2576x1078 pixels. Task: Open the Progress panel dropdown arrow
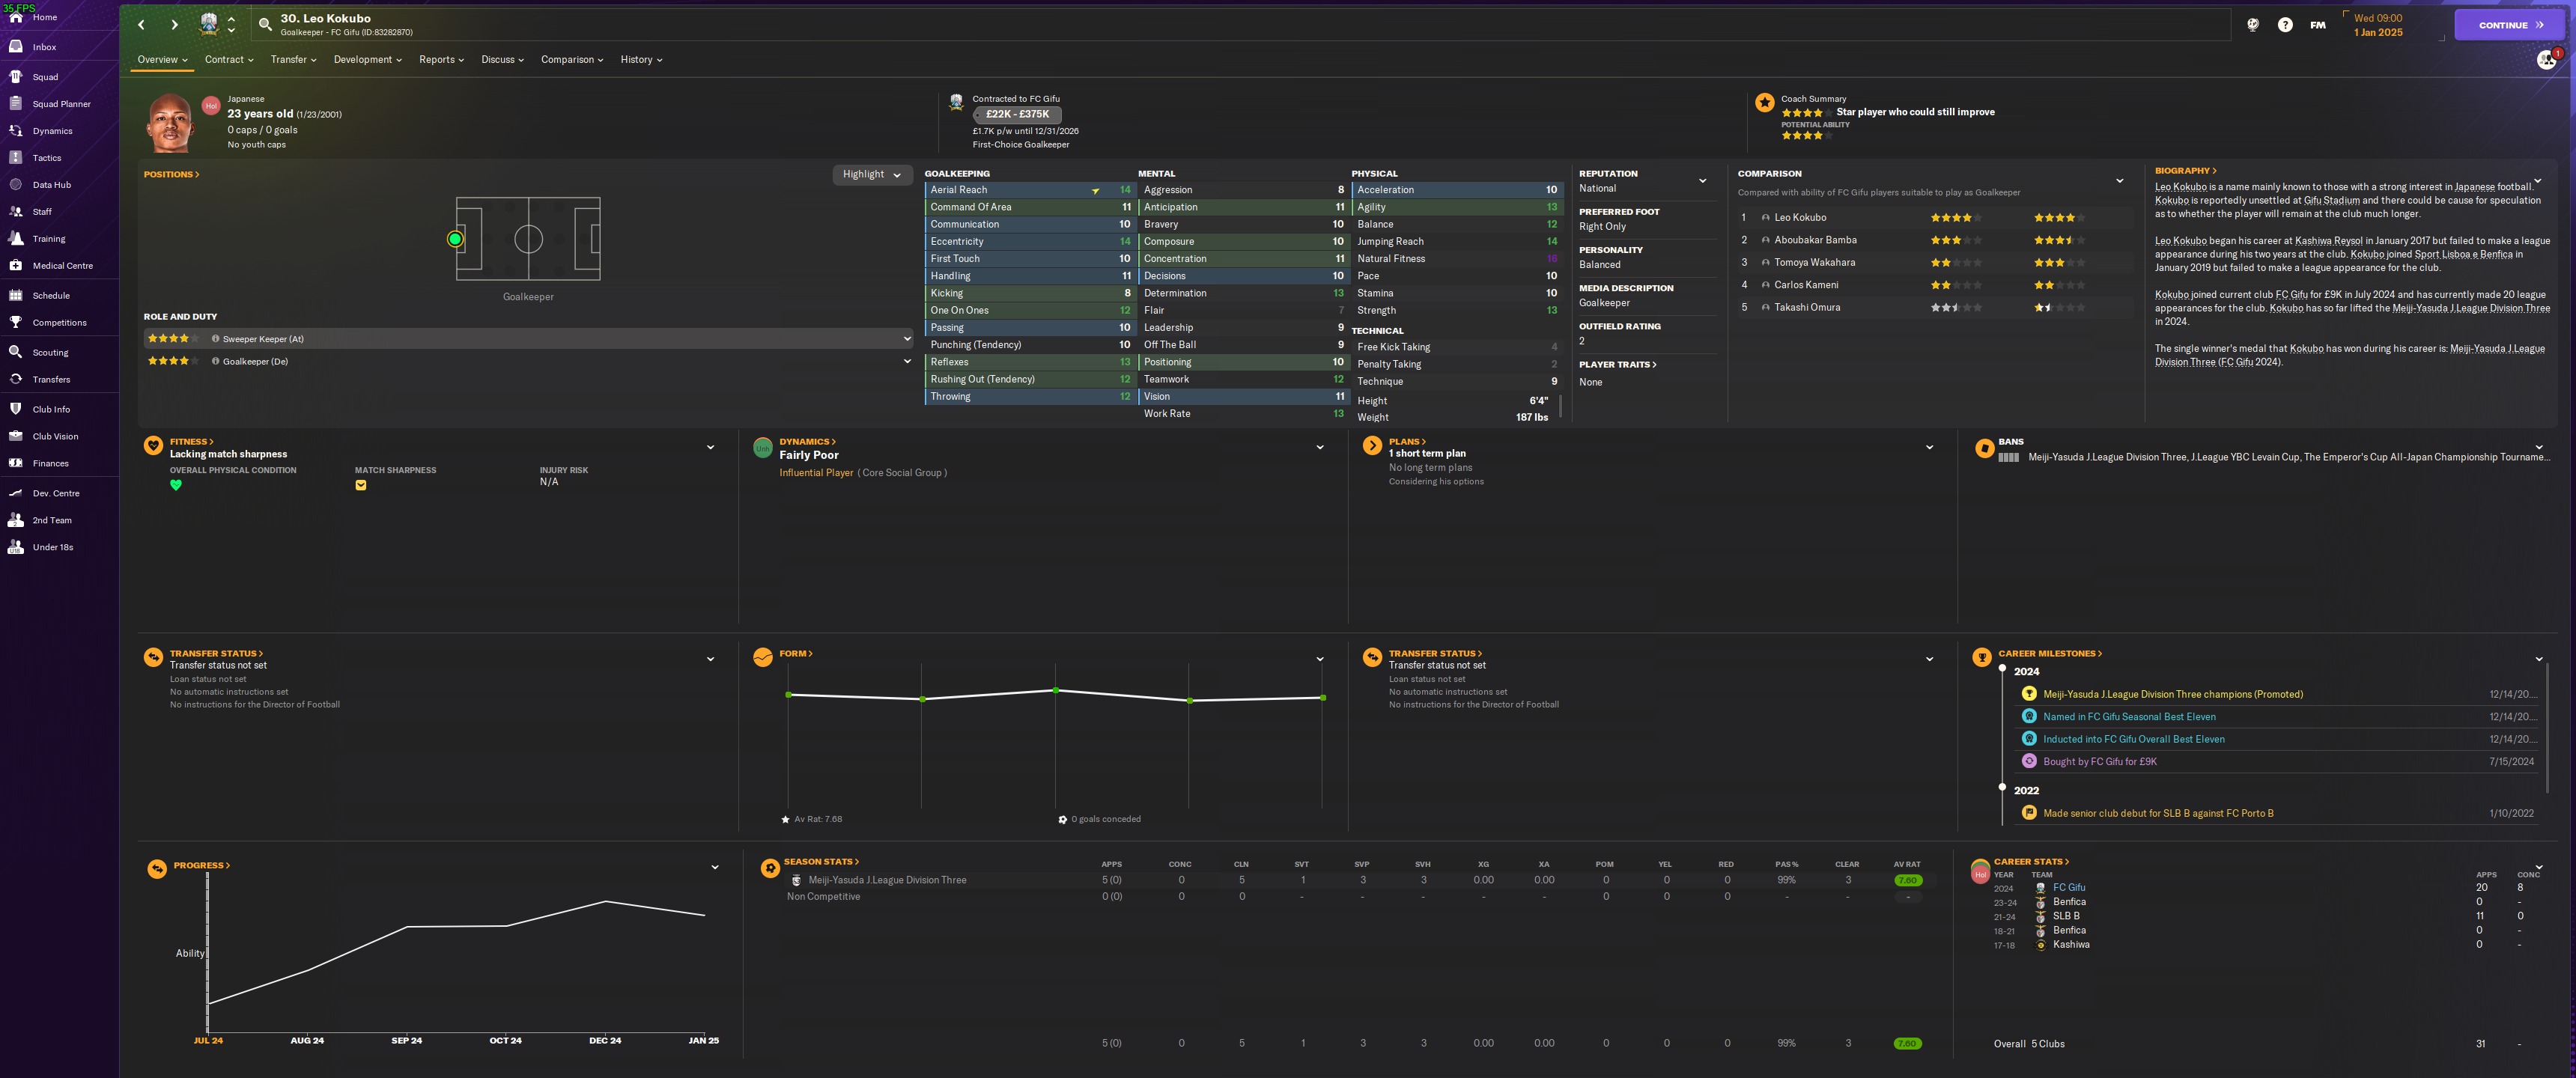click(x=714, y=868)
